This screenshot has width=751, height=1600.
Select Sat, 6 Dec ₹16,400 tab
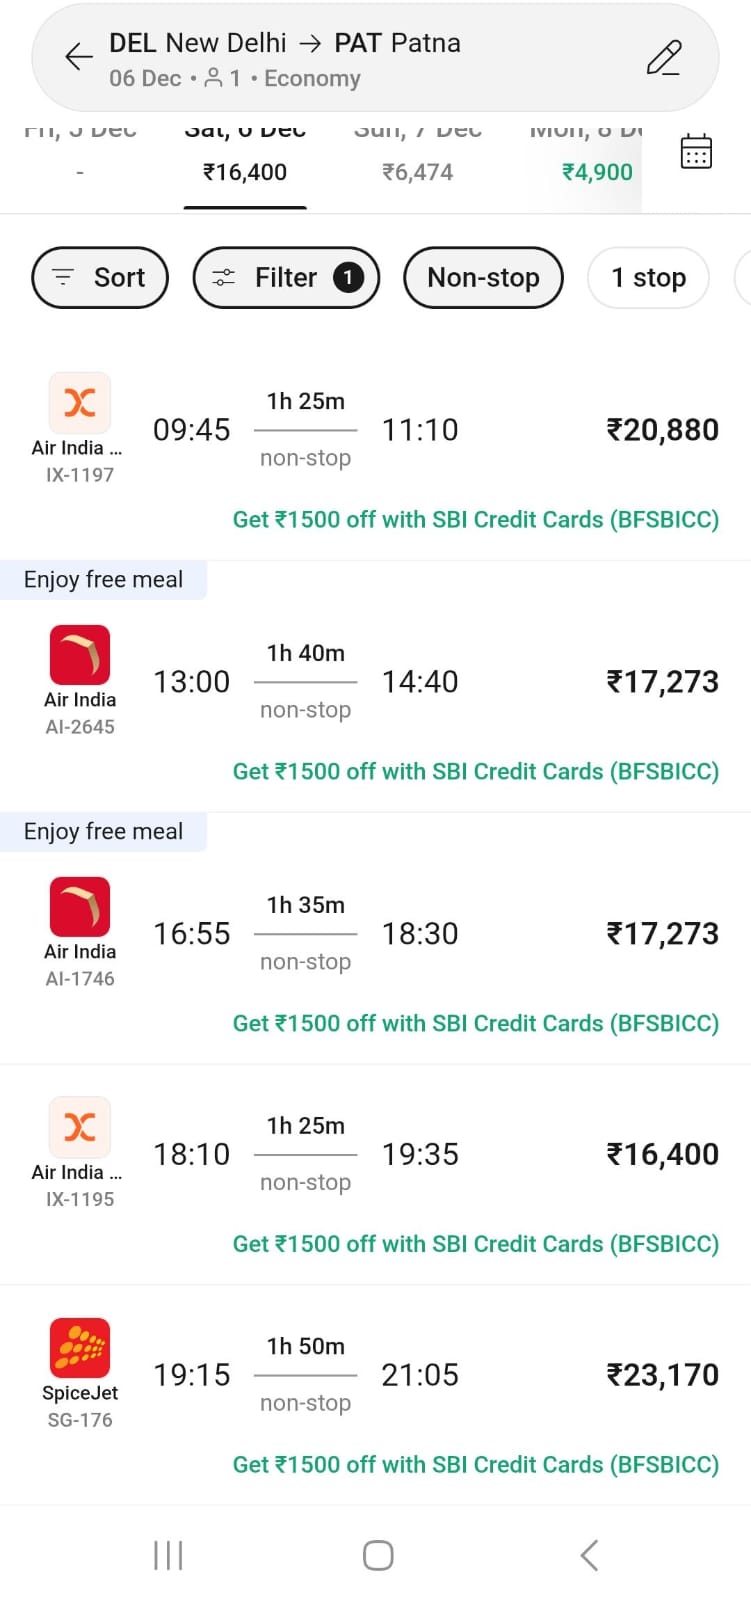pyautogui.click(x=245, y=160)
